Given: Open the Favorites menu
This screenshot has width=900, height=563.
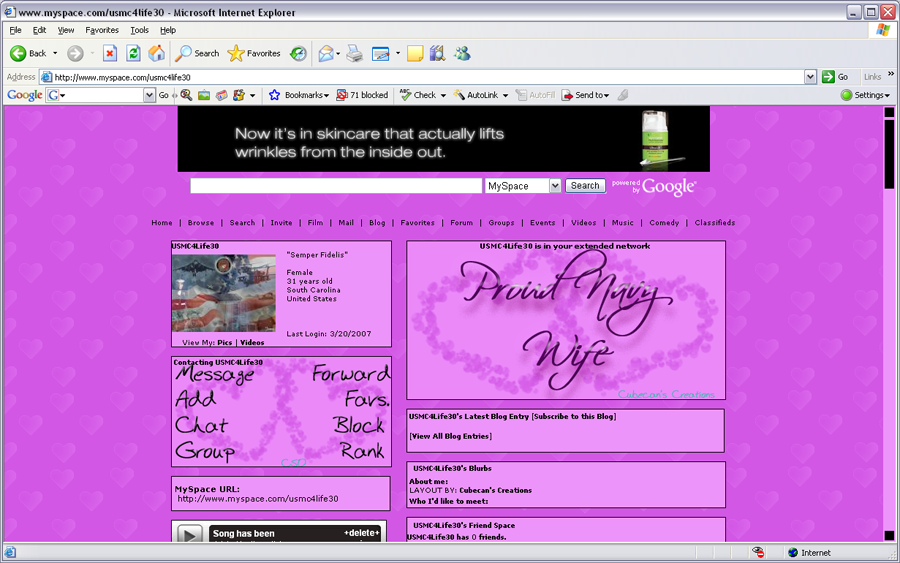Looking at the screenshot, I should [x=102, y=30].
